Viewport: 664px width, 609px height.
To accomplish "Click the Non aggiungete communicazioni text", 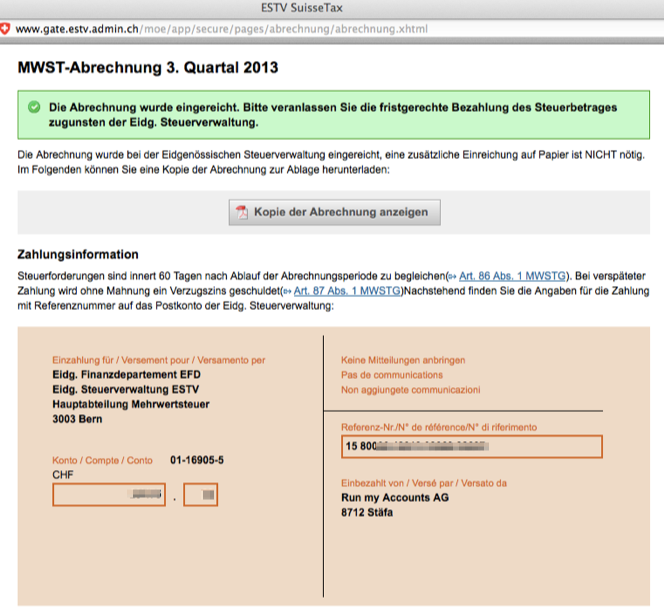I will point(411,390).
